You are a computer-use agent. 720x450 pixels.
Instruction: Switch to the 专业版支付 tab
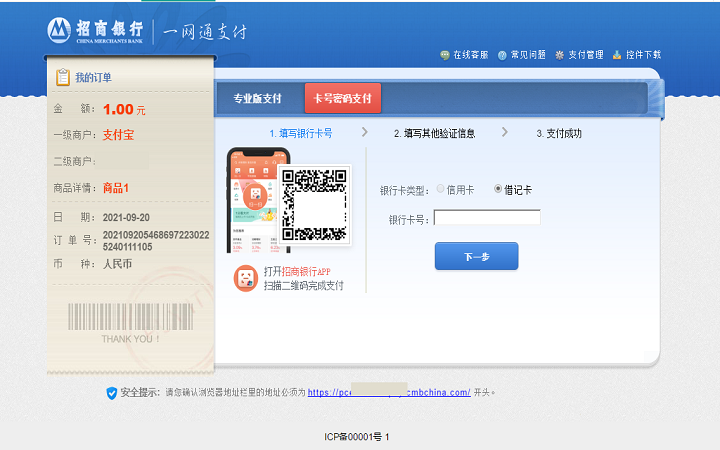pos(257,99)
